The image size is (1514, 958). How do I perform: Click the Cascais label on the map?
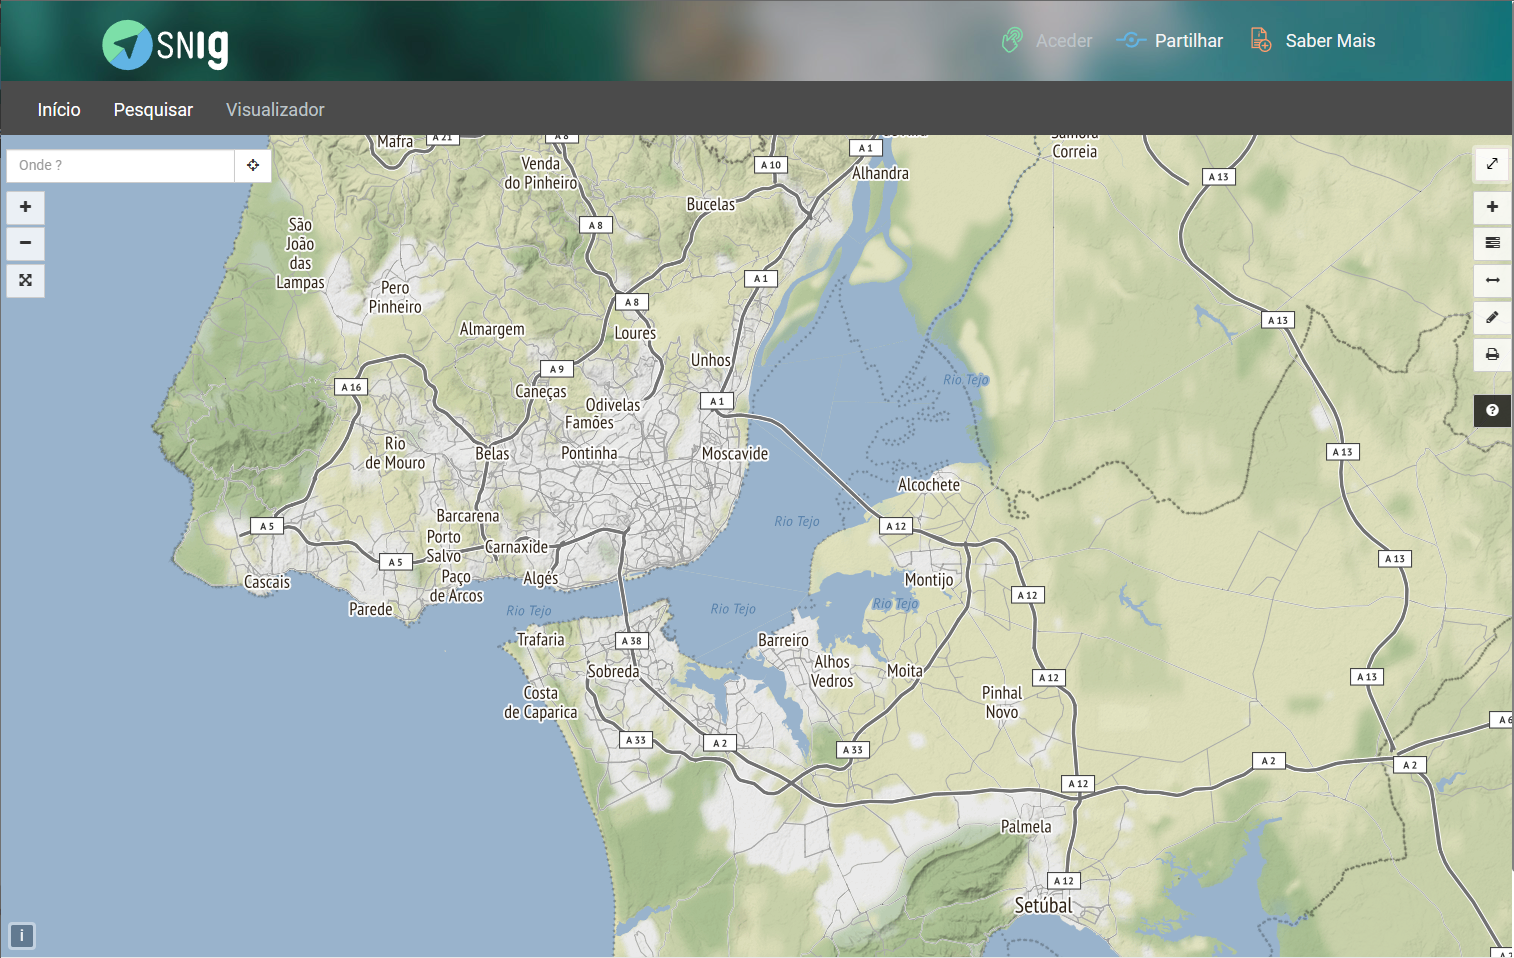(x=267, y=582)
